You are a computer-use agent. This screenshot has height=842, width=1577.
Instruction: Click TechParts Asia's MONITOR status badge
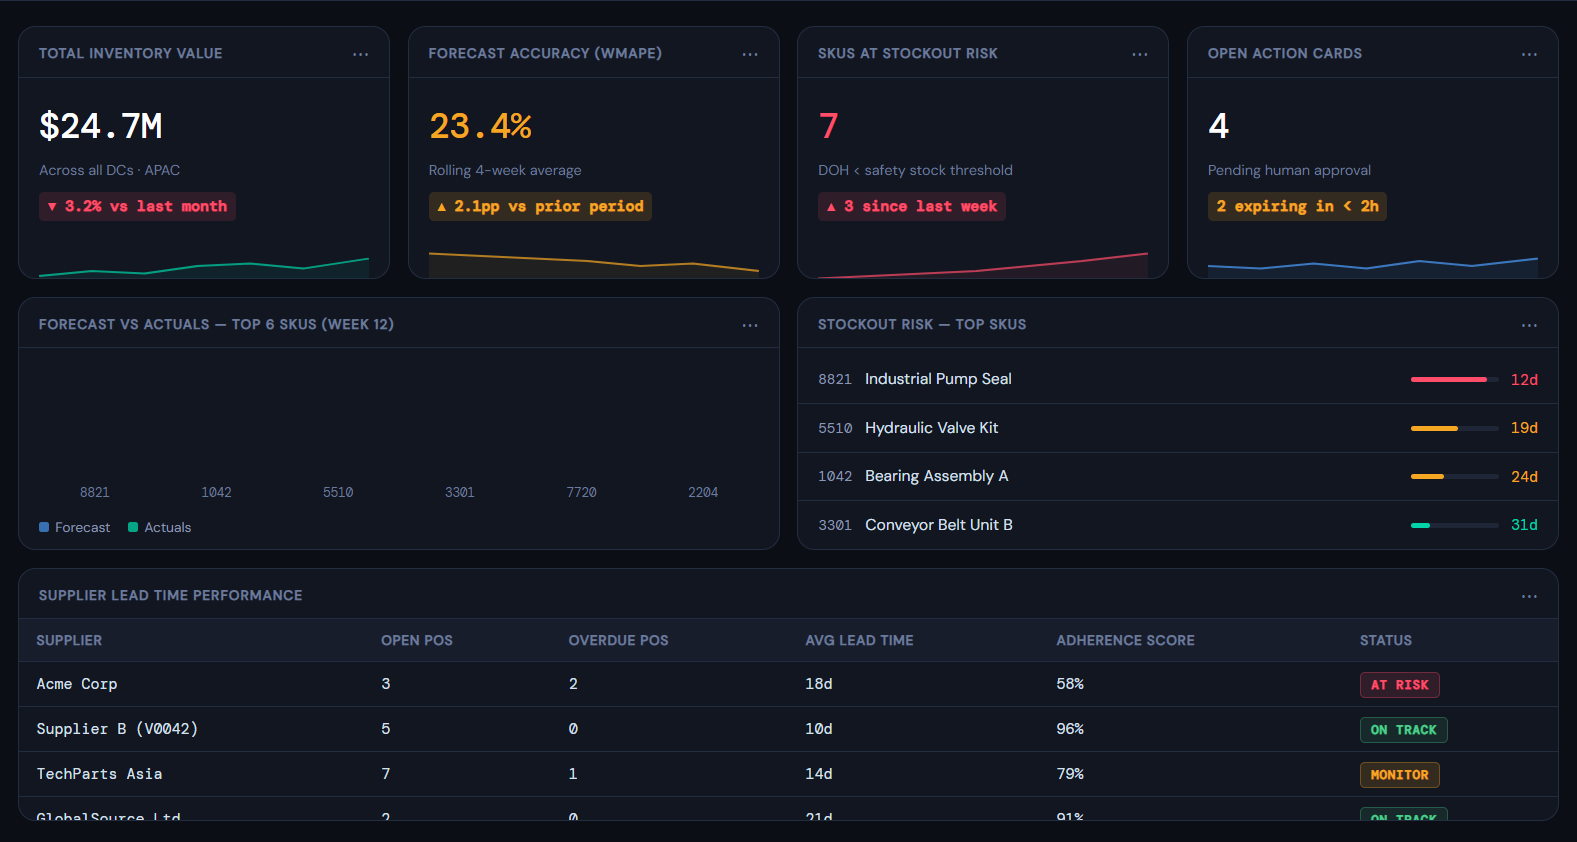1399,775
